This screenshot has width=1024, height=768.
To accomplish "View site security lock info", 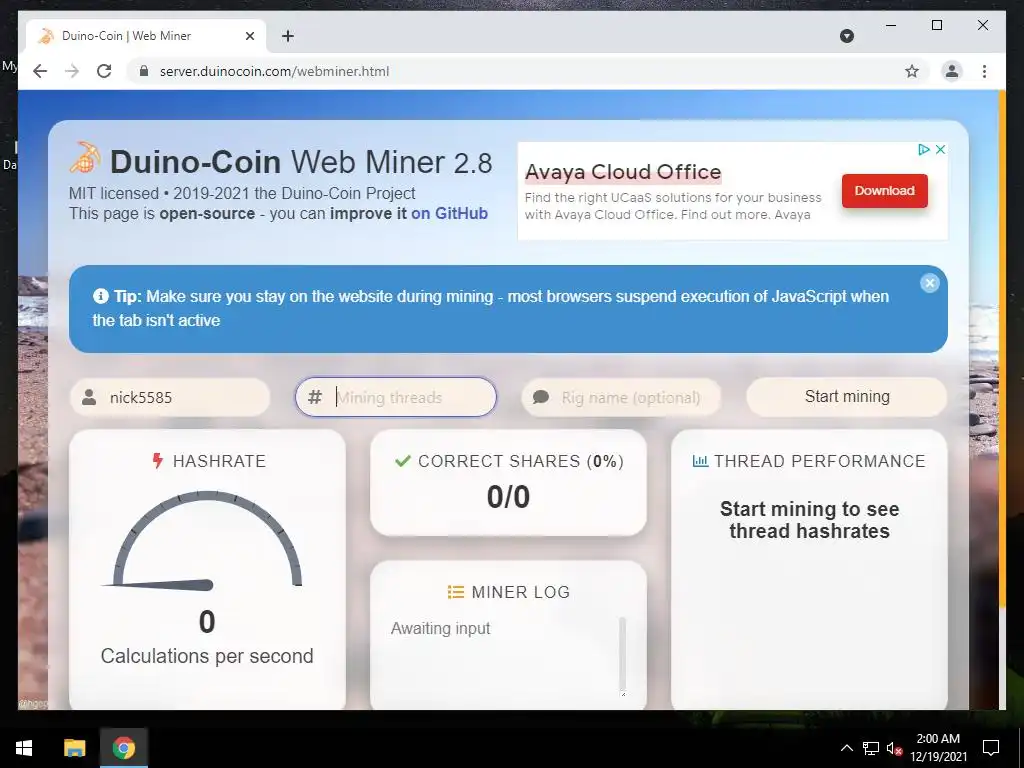I will (144, 71).
